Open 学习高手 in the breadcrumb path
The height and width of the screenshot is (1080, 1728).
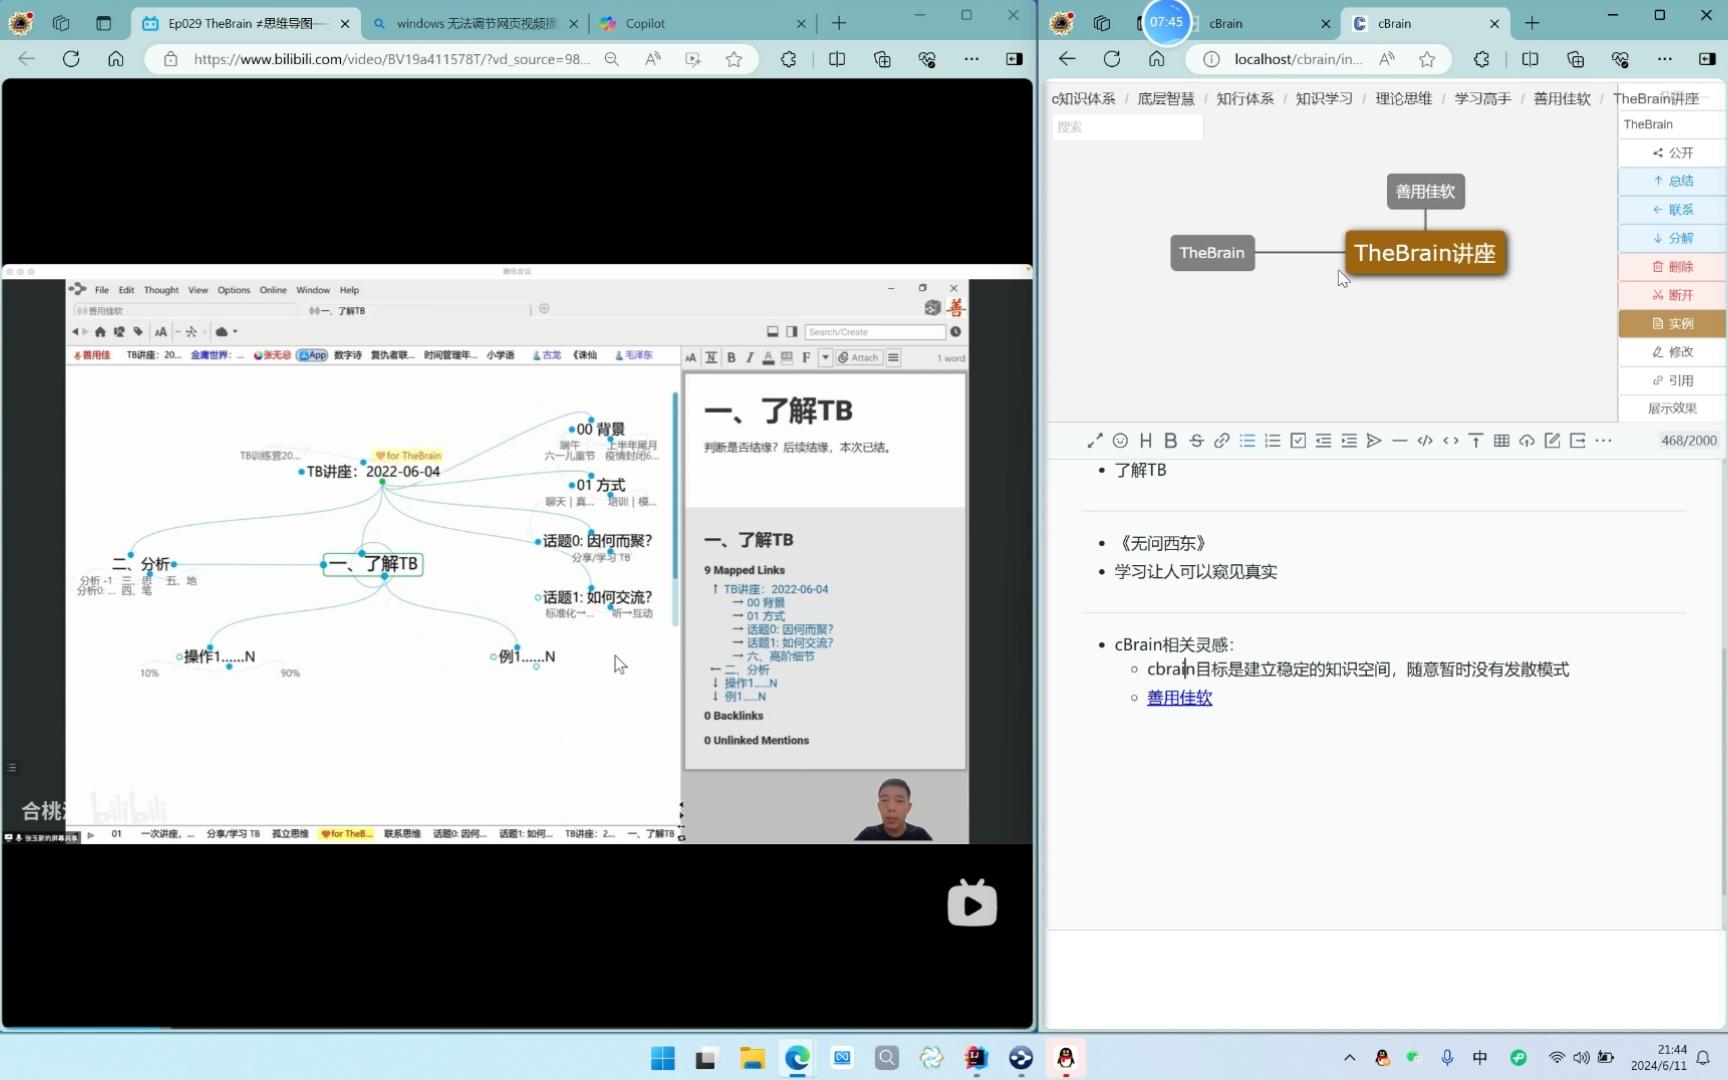click(x=1482, y=98)
